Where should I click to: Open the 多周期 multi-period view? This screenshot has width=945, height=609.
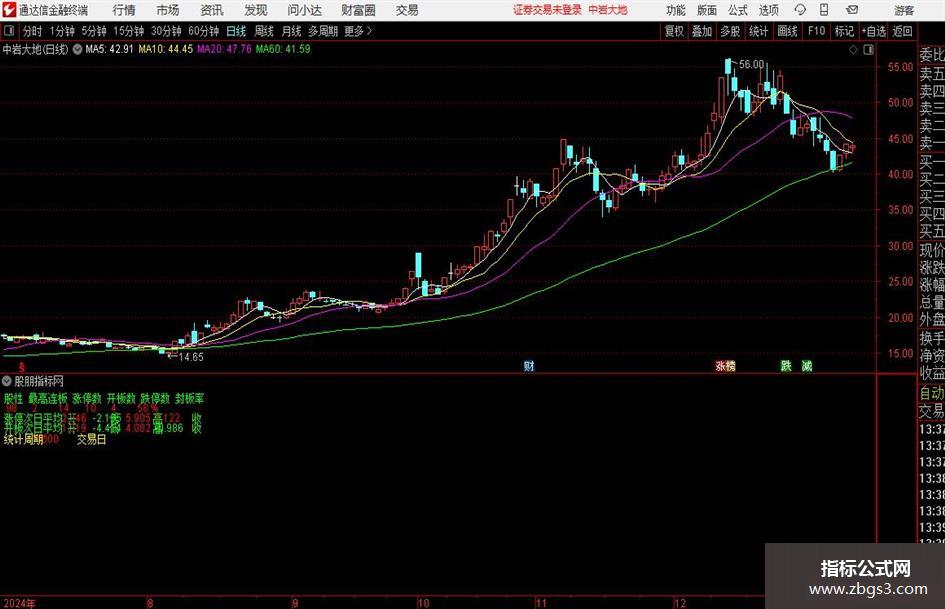point(323,31)
